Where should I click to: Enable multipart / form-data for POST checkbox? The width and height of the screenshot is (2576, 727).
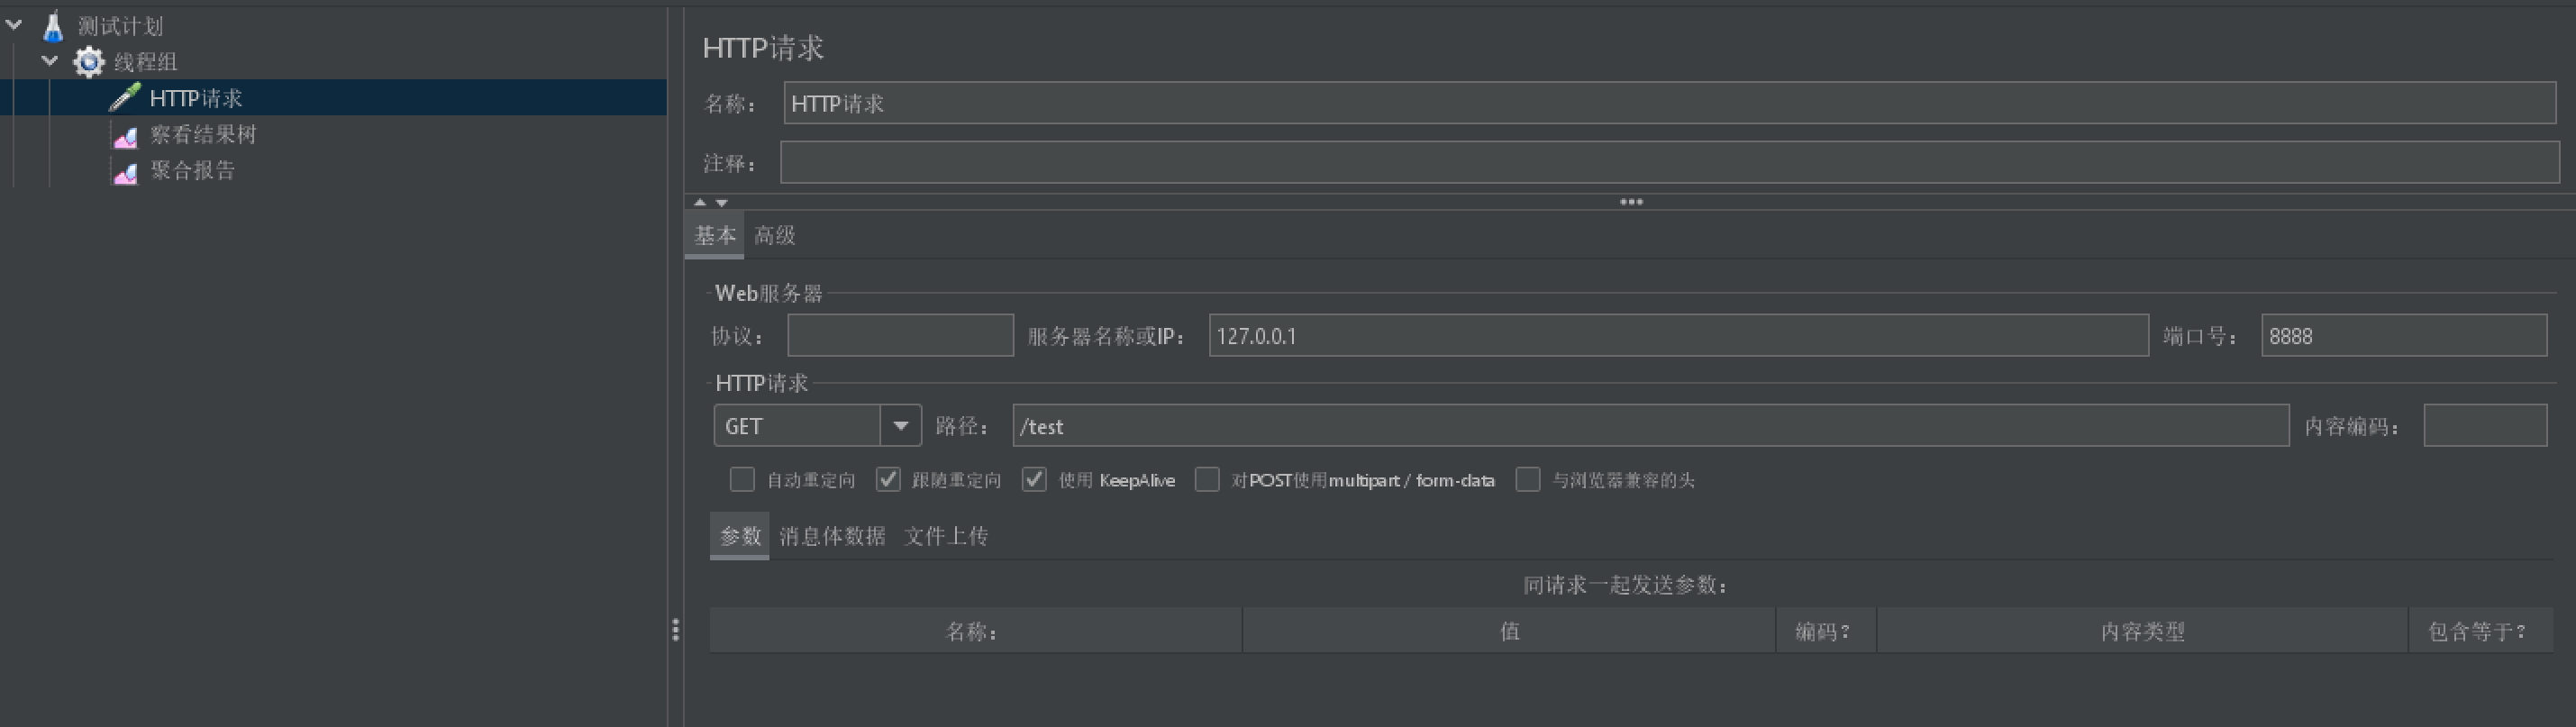point(1207,479)
